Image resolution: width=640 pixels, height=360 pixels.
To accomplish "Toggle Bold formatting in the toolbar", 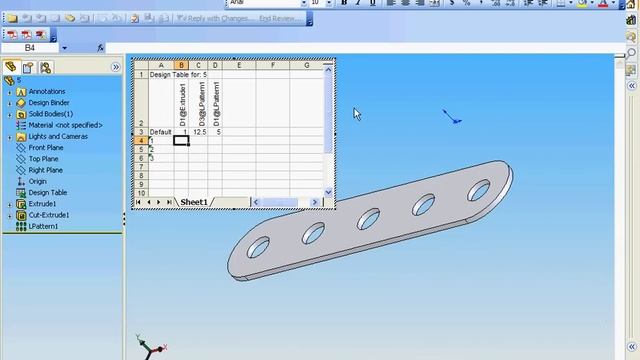I will click(x=344, y=3).
